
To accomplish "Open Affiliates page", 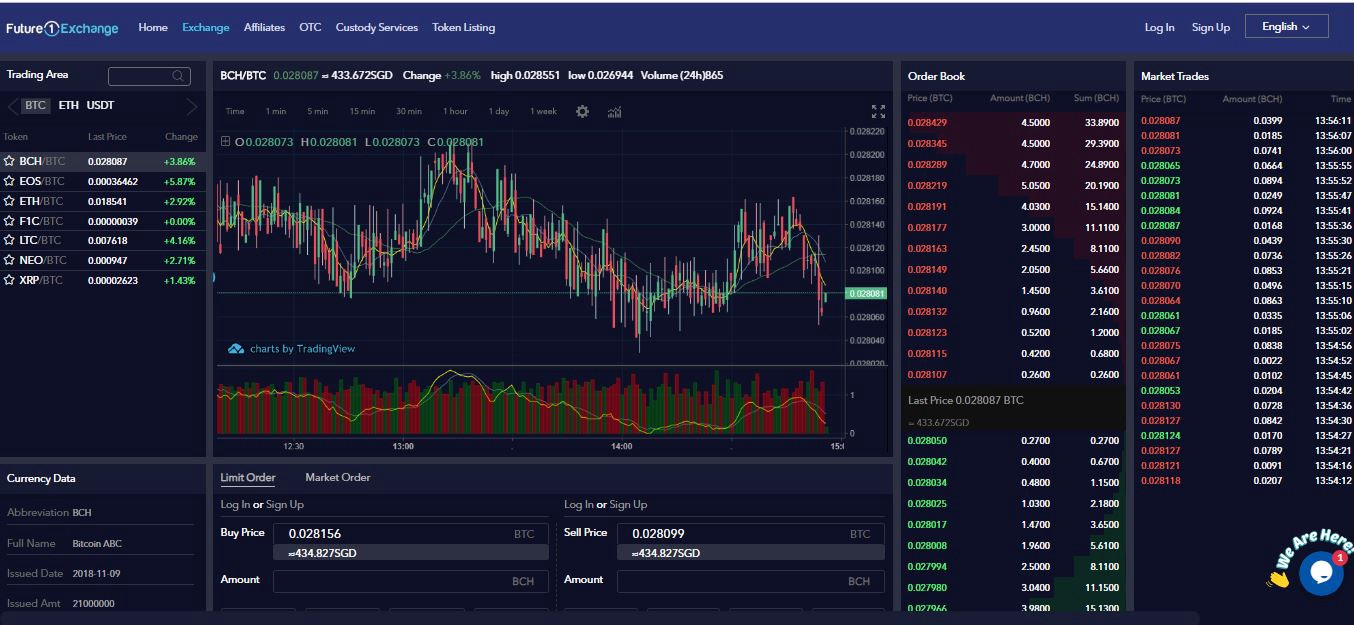I will (264, 27).
